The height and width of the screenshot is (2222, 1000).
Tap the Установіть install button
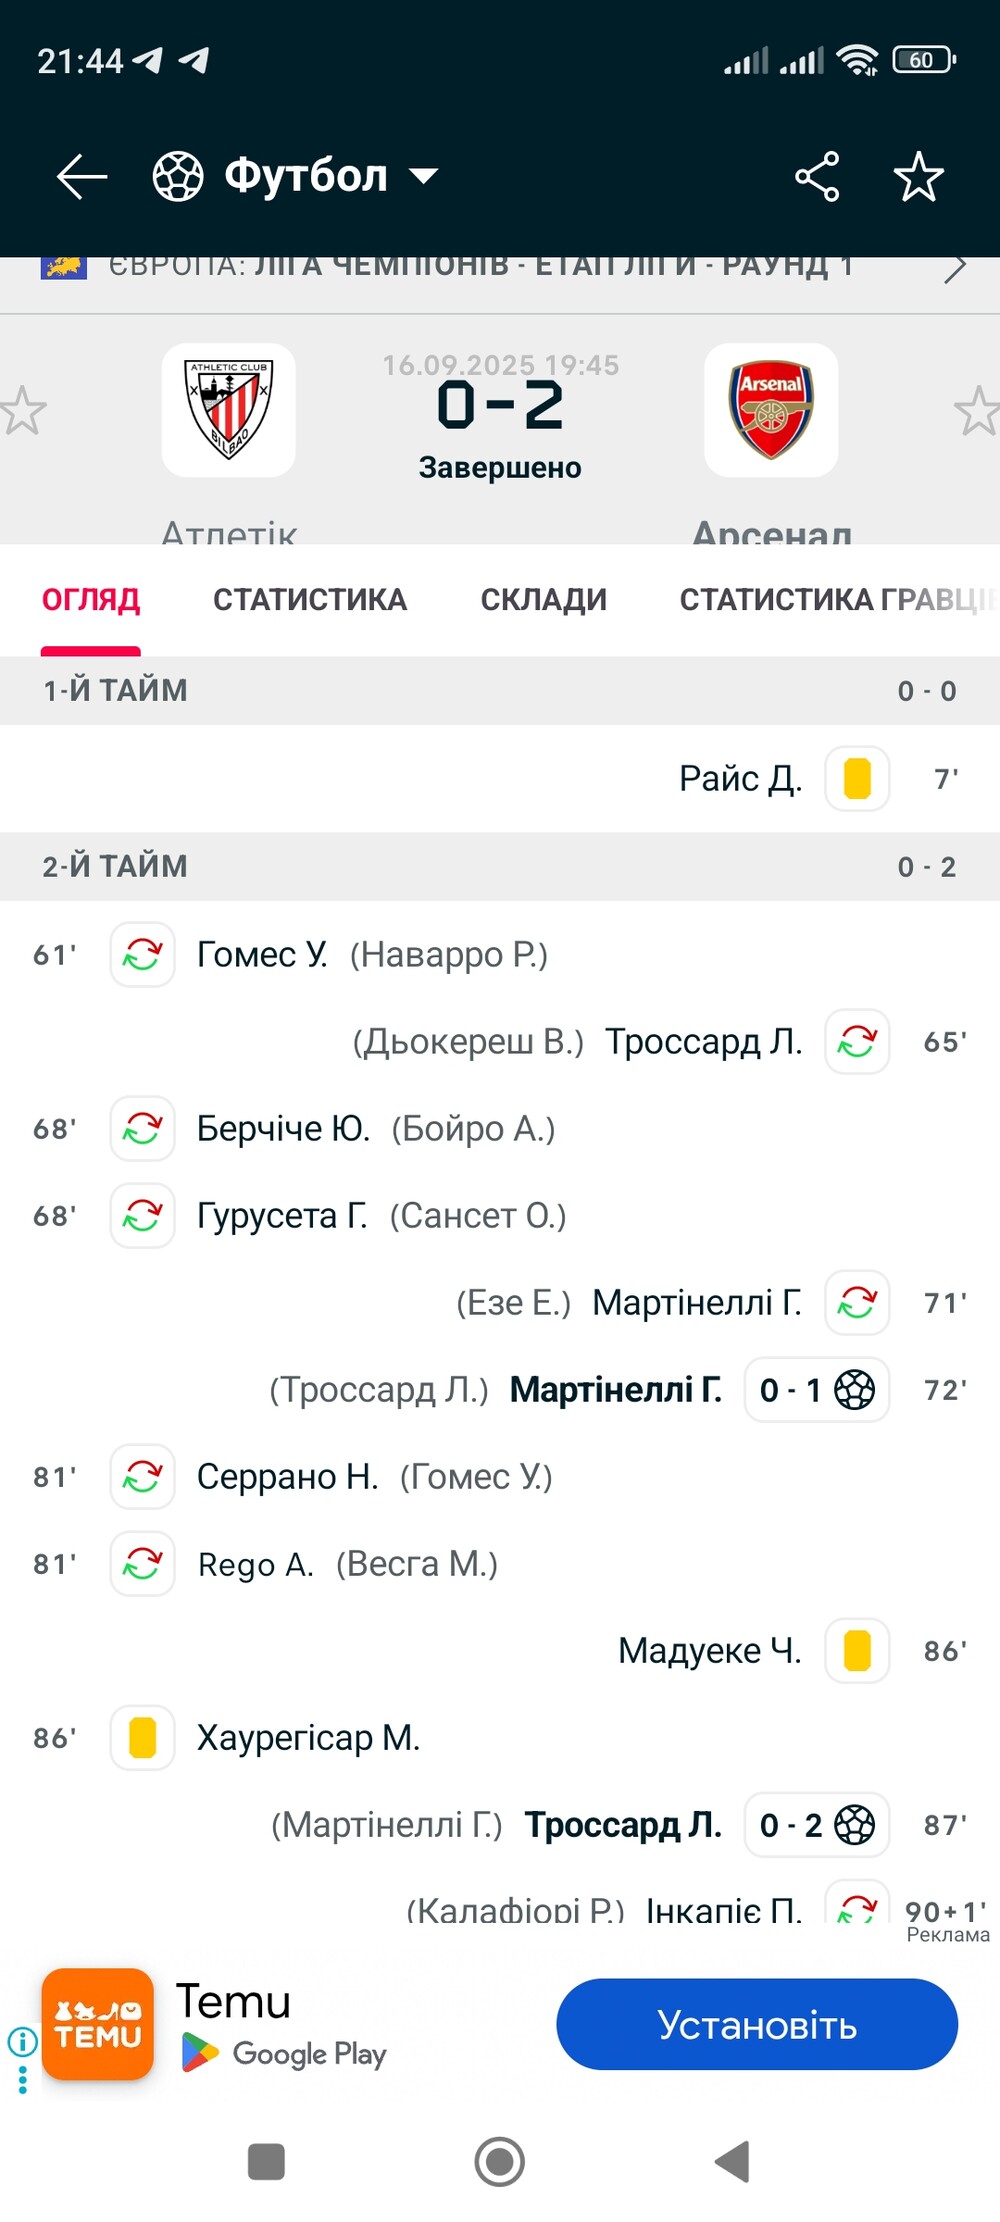pyautogui.click(x=757, y=2025)
